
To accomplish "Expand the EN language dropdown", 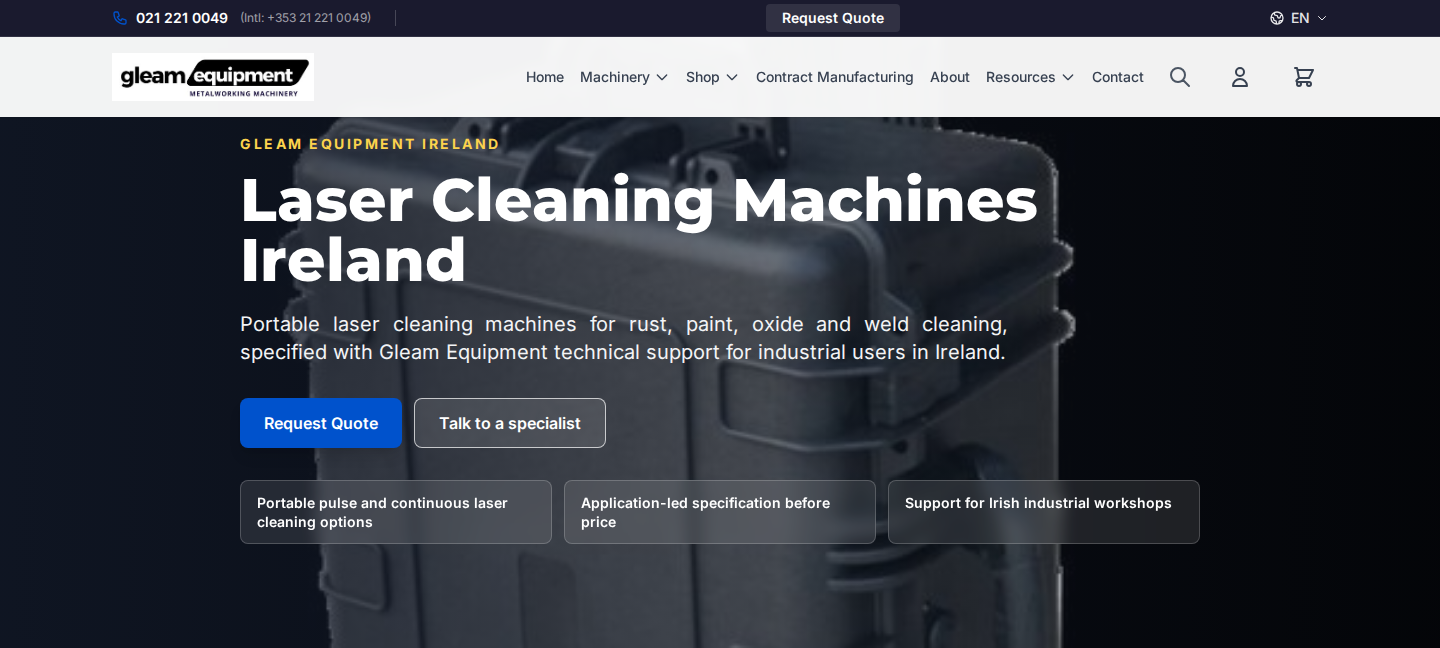I will click(x=1299, y=18).
